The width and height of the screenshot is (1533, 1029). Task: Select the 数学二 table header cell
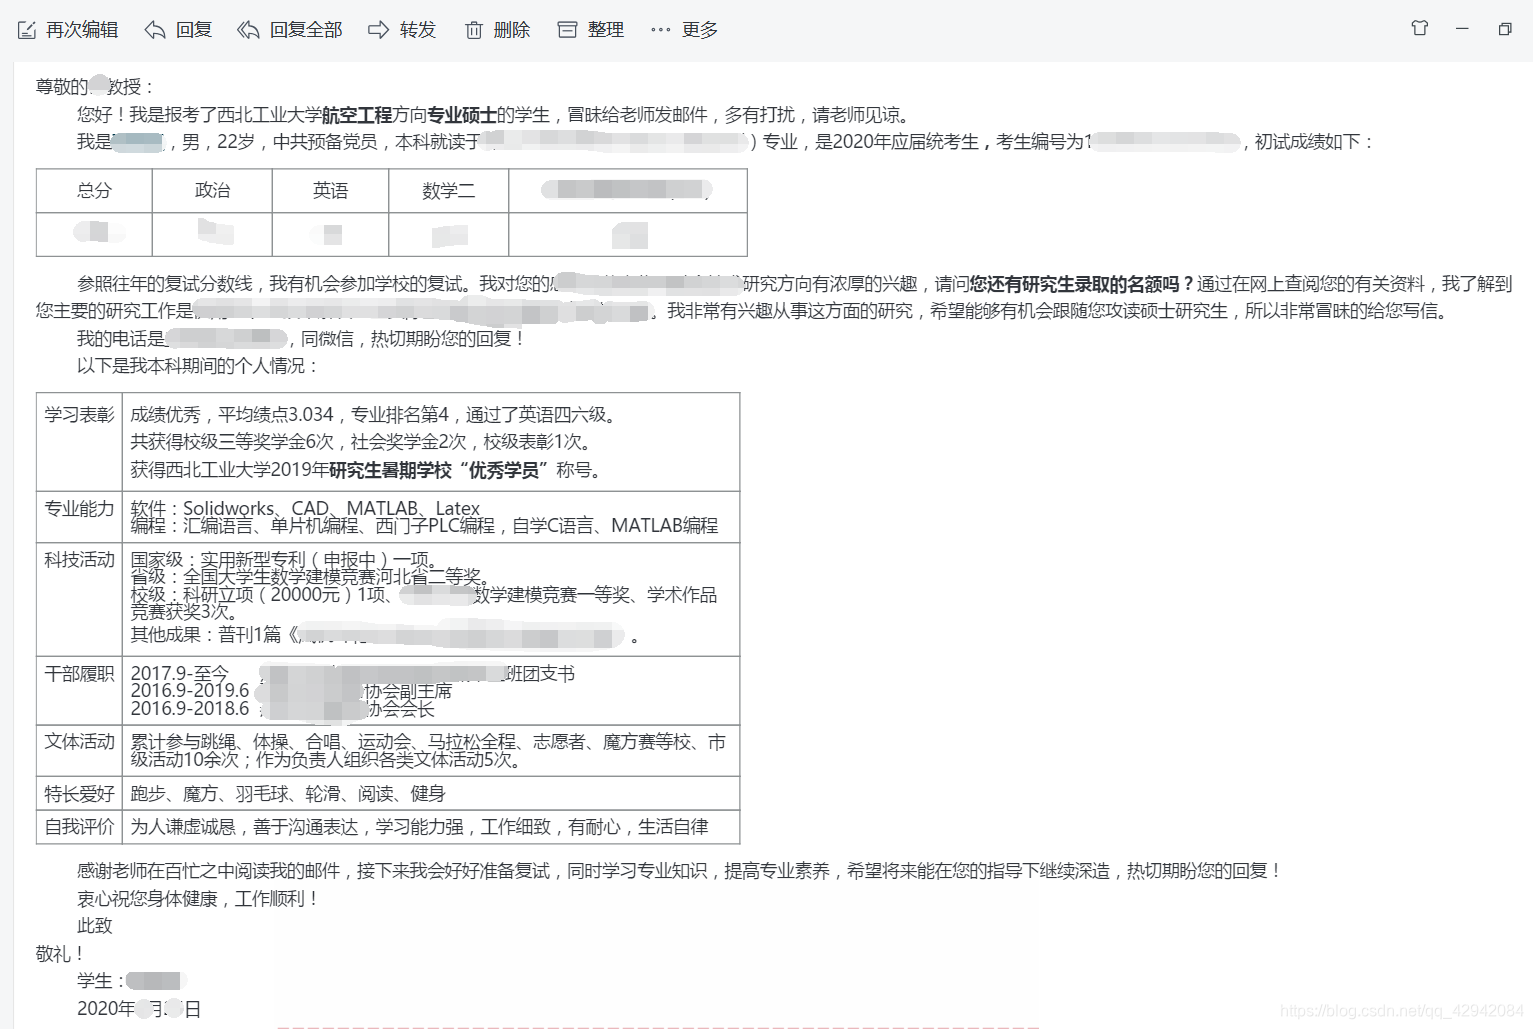[448, 190]
